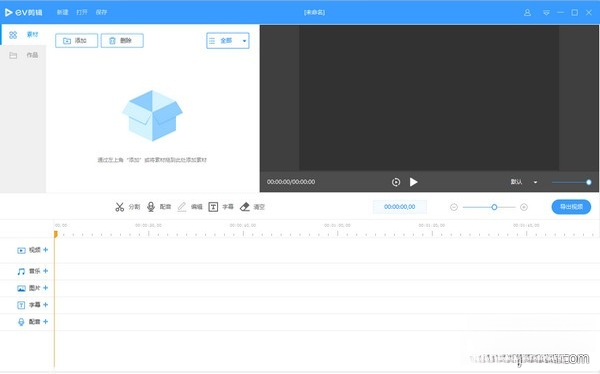This screenshot has height=374, width=600.
Task: Expand the 默认 (Default) preview dropdown
Action: tap(524, 182)
